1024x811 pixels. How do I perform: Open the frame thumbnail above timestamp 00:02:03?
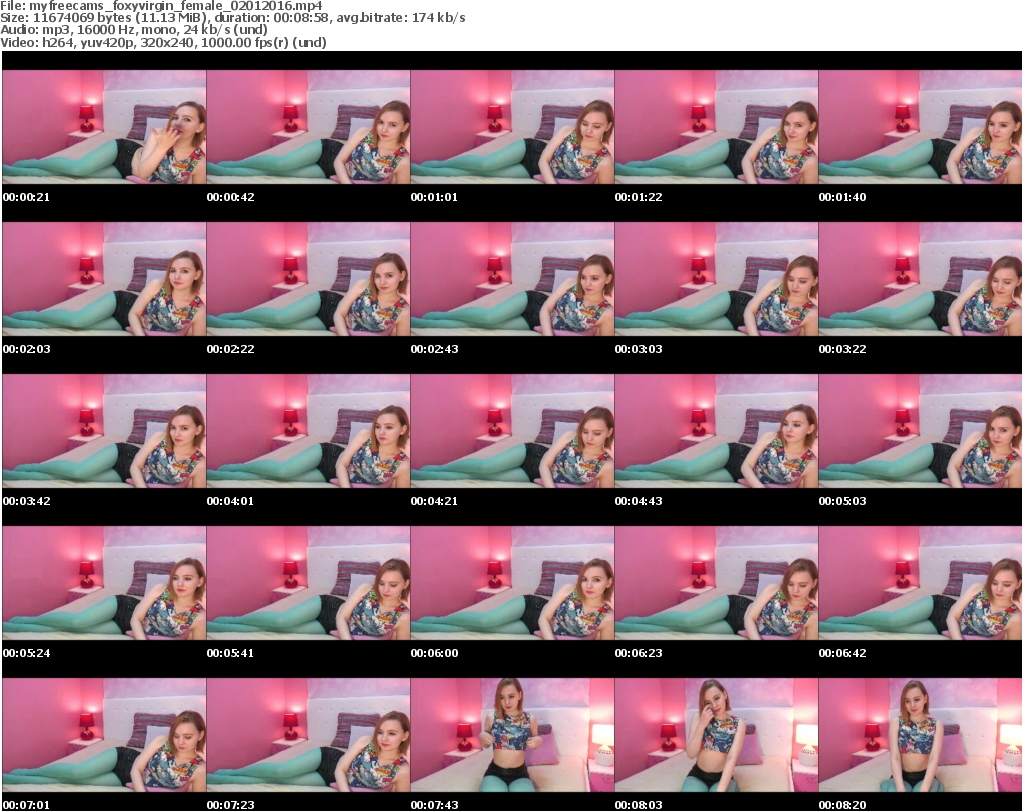tap(104, 279)
